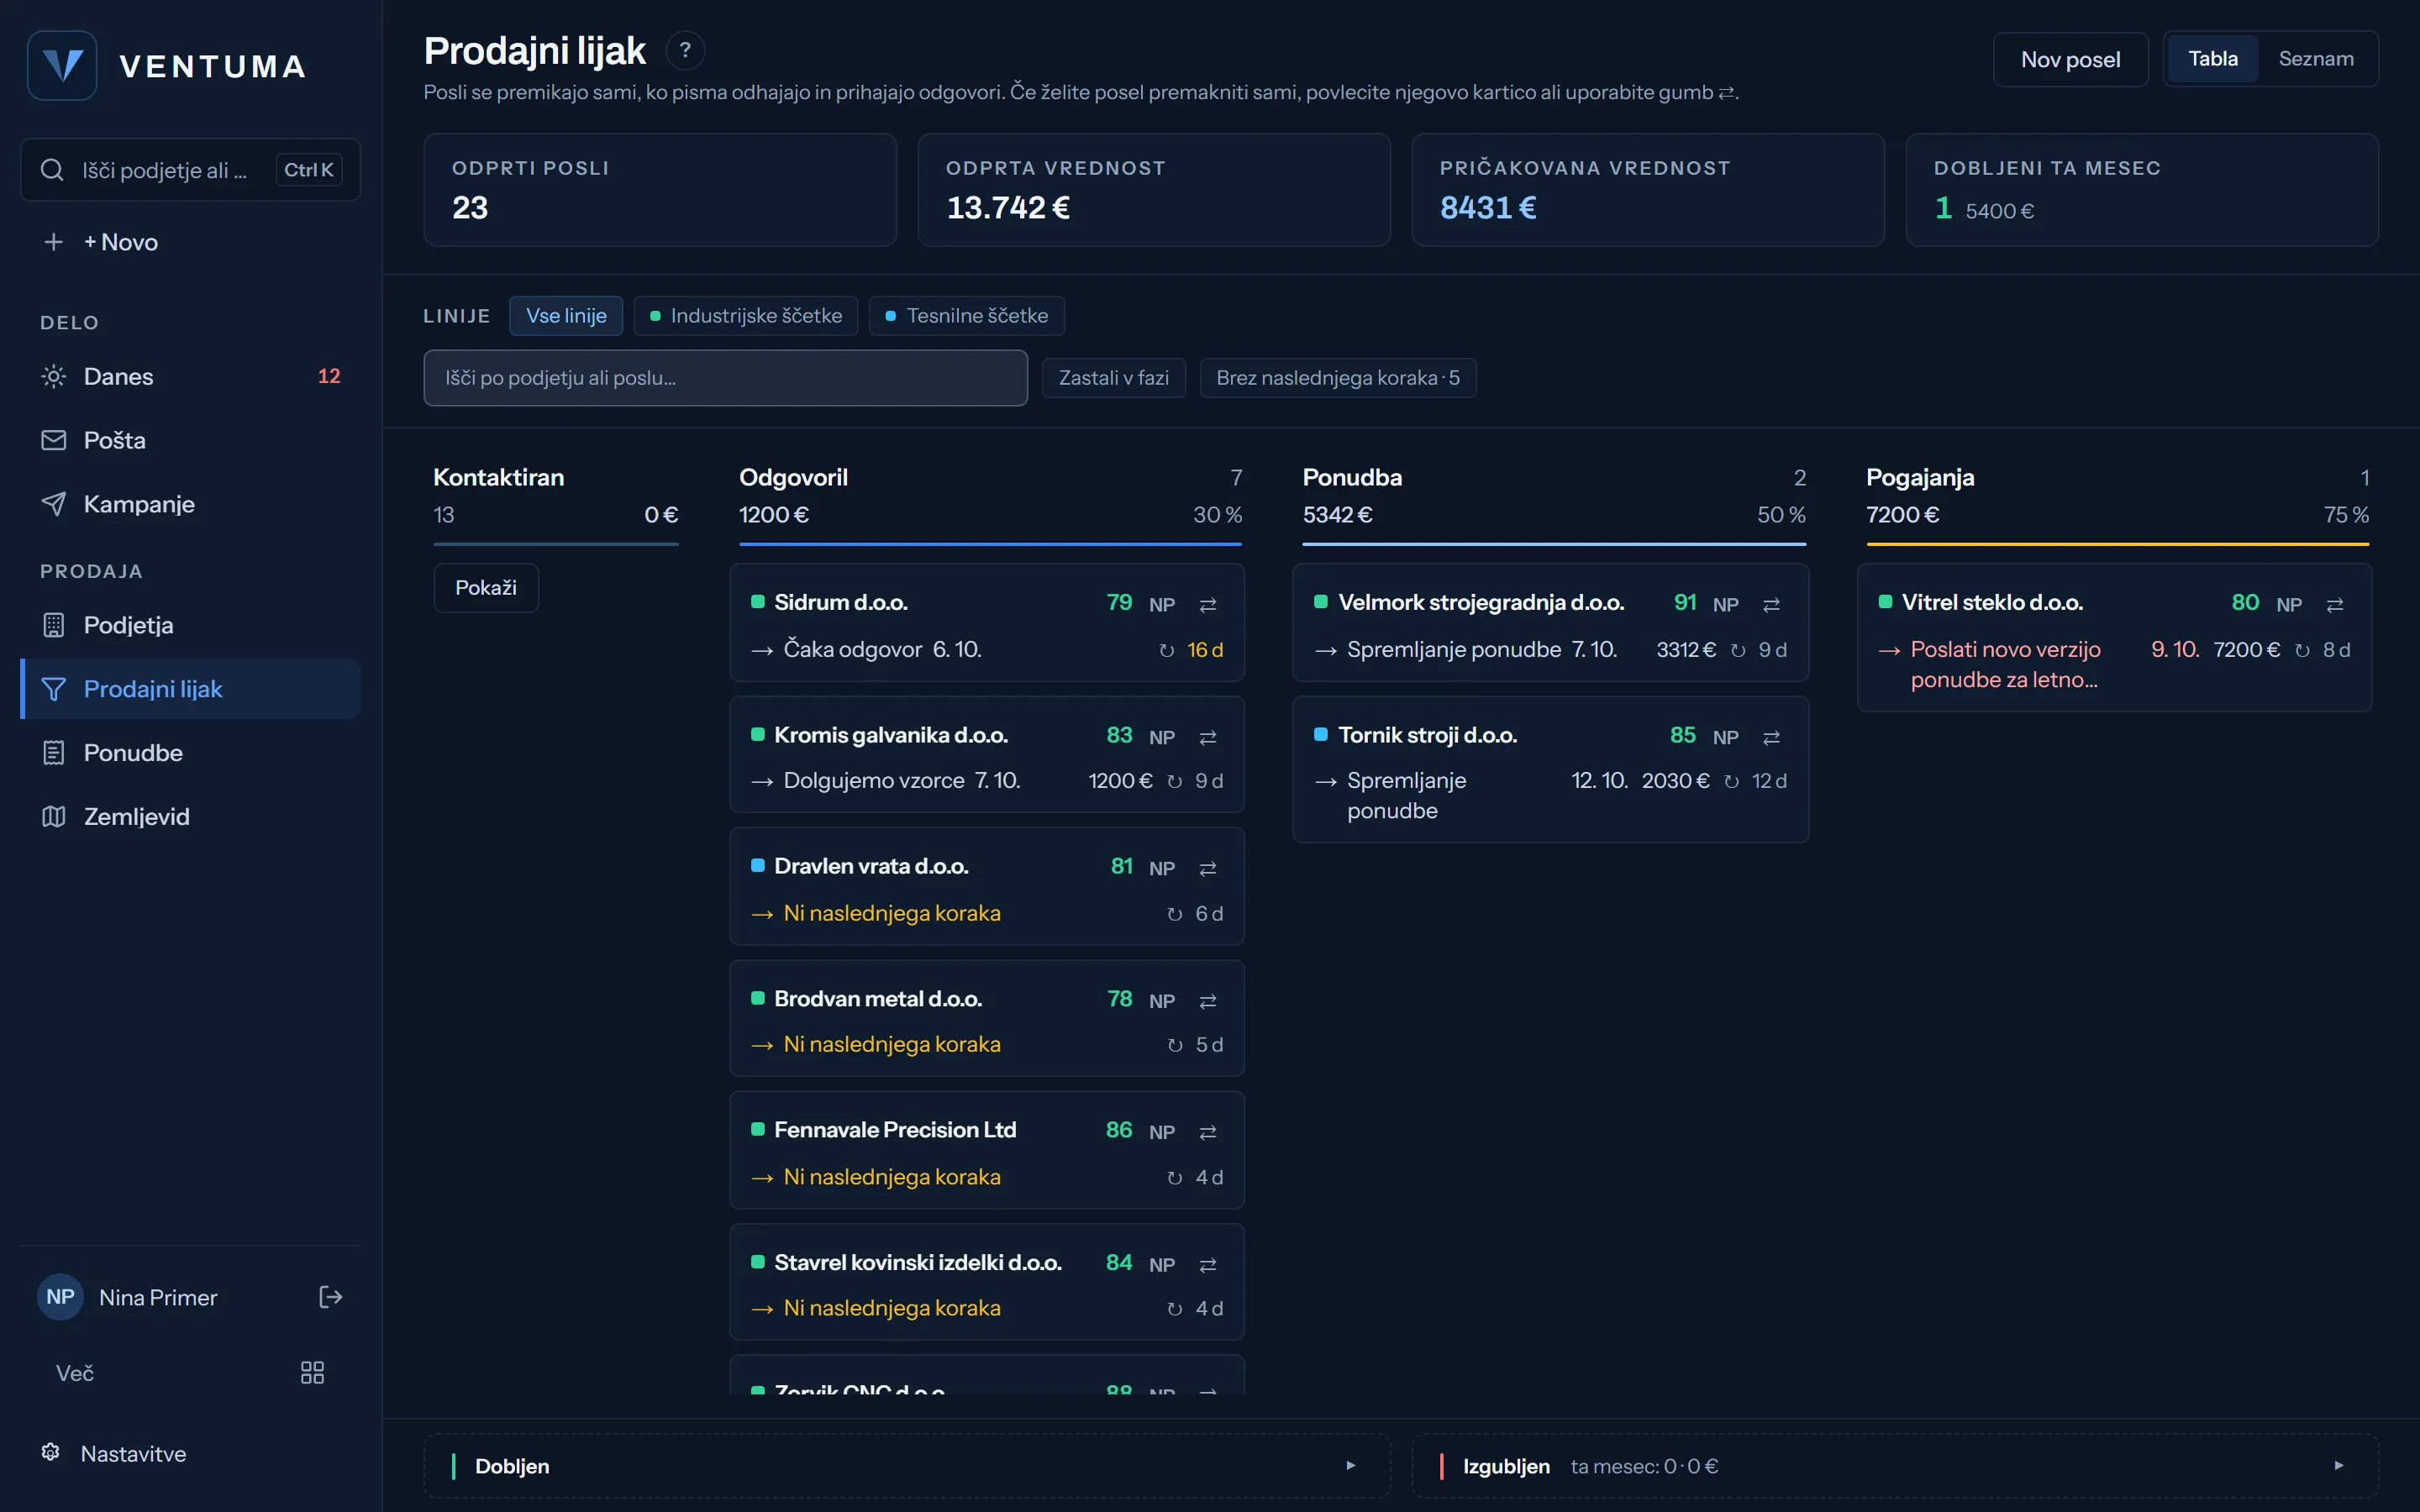Open the help question-mark icon beside Prodajni lijak
Viewport: 2420px width, 1512px height.
pyautogui.click(x=685, y=50)
